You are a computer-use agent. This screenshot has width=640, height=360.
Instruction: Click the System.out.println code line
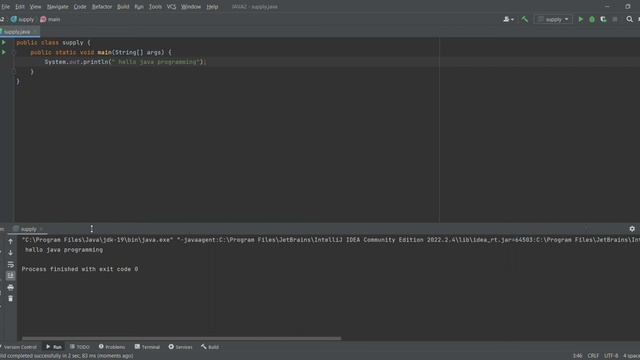[x=125, y=62]
